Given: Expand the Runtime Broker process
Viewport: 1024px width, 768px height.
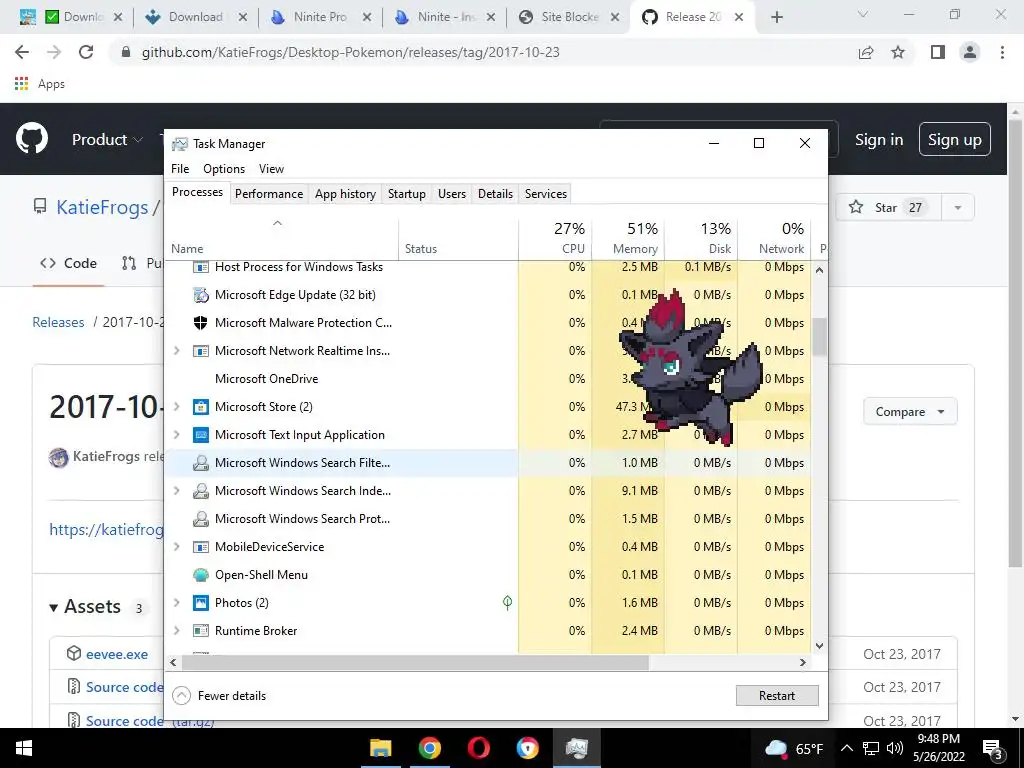Looking at the screenshot, I should [x=176, y=631].
